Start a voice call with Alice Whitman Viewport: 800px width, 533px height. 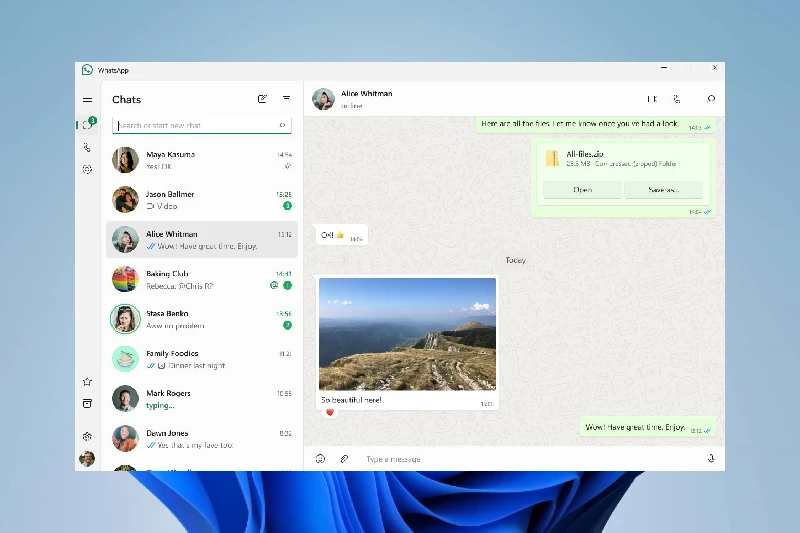677,99
